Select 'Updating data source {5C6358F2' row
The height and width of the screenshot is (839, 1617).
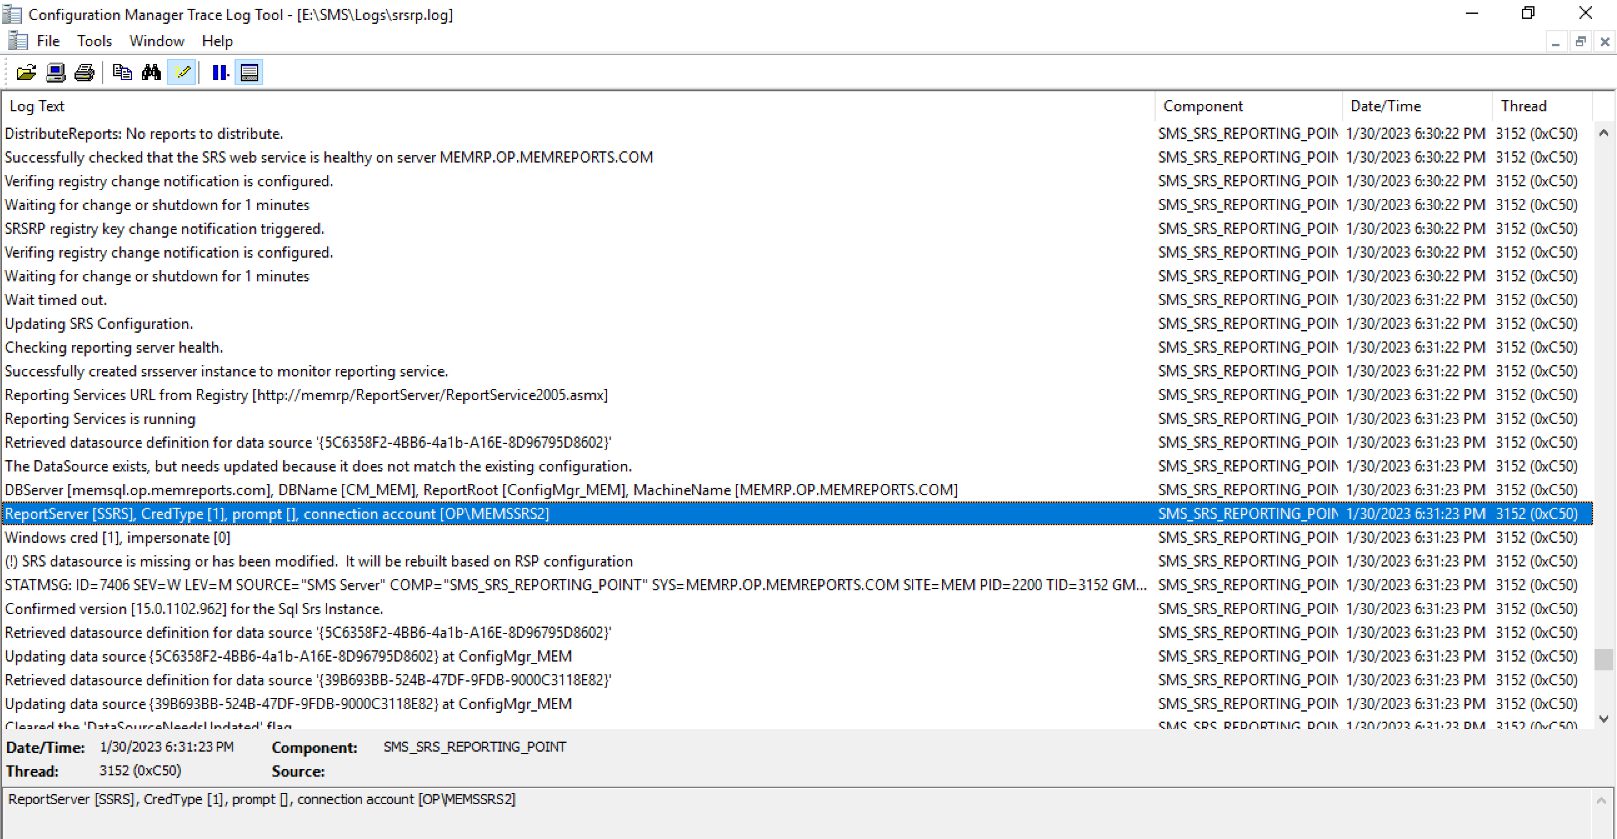(x=797, y=656)
